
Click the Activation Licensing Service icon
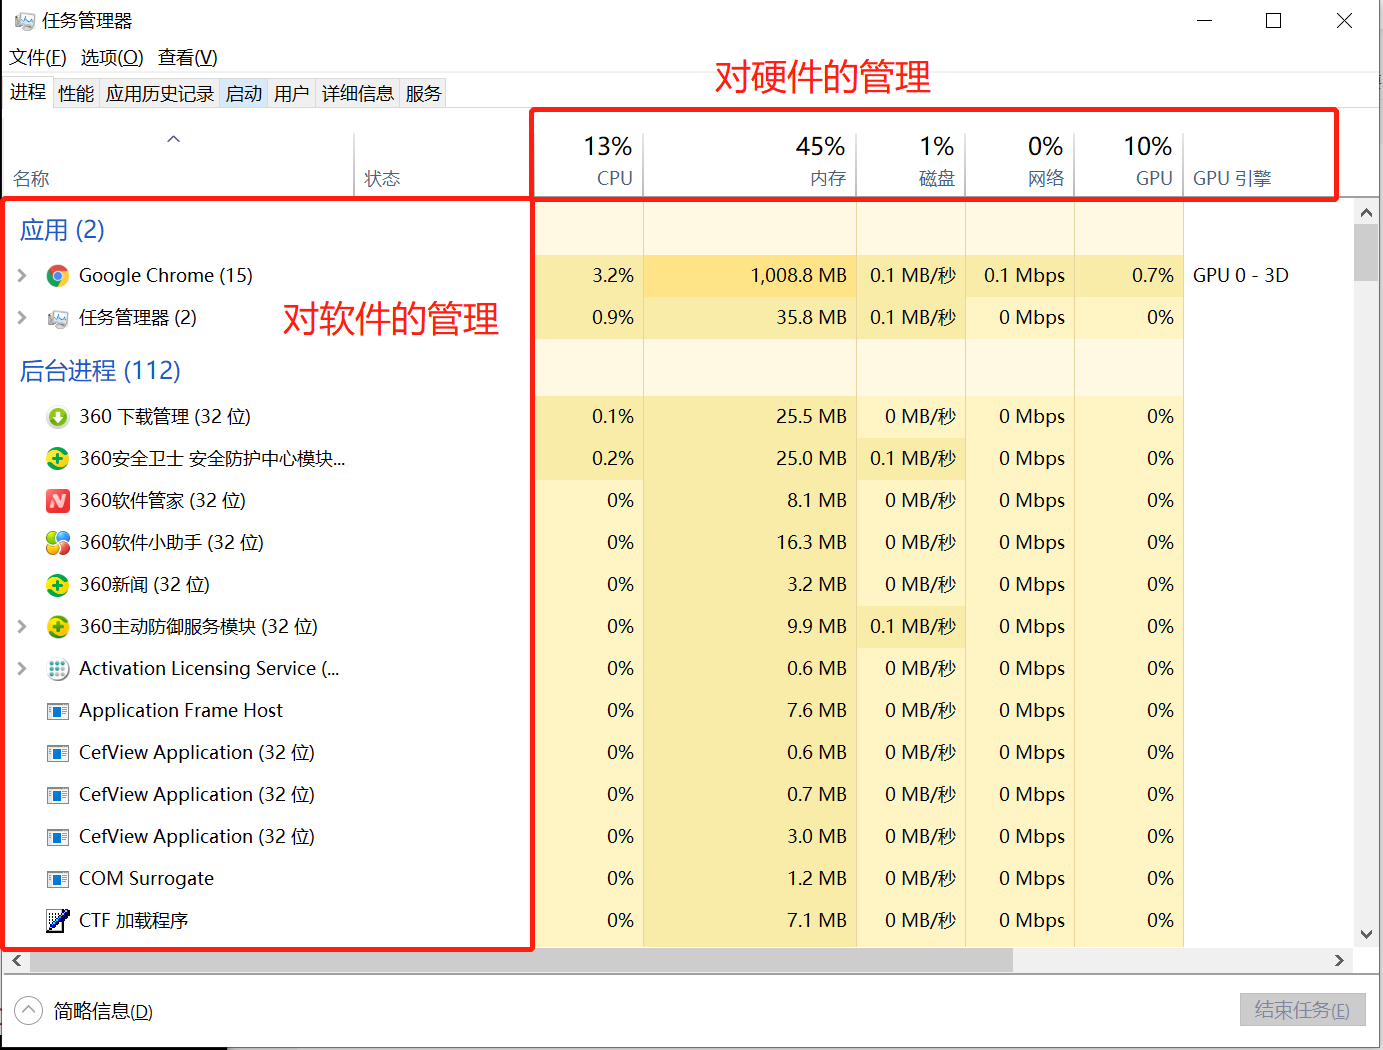(58, 669)
